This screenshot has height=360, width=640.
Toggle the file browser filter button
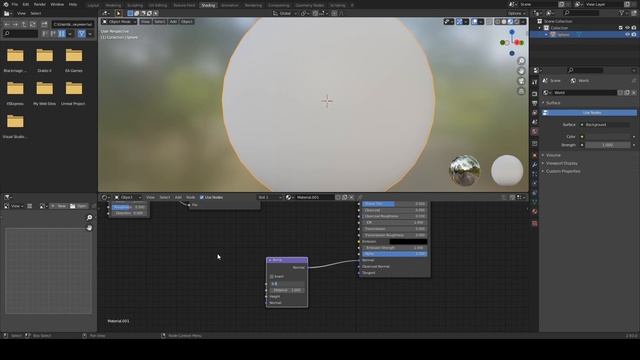[x=81, y=34]
